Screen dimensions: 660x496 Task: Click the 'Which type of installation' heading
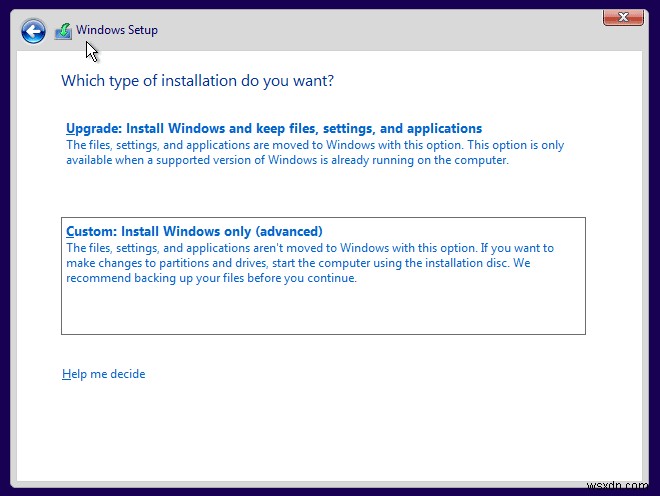(x=197, y=80)
